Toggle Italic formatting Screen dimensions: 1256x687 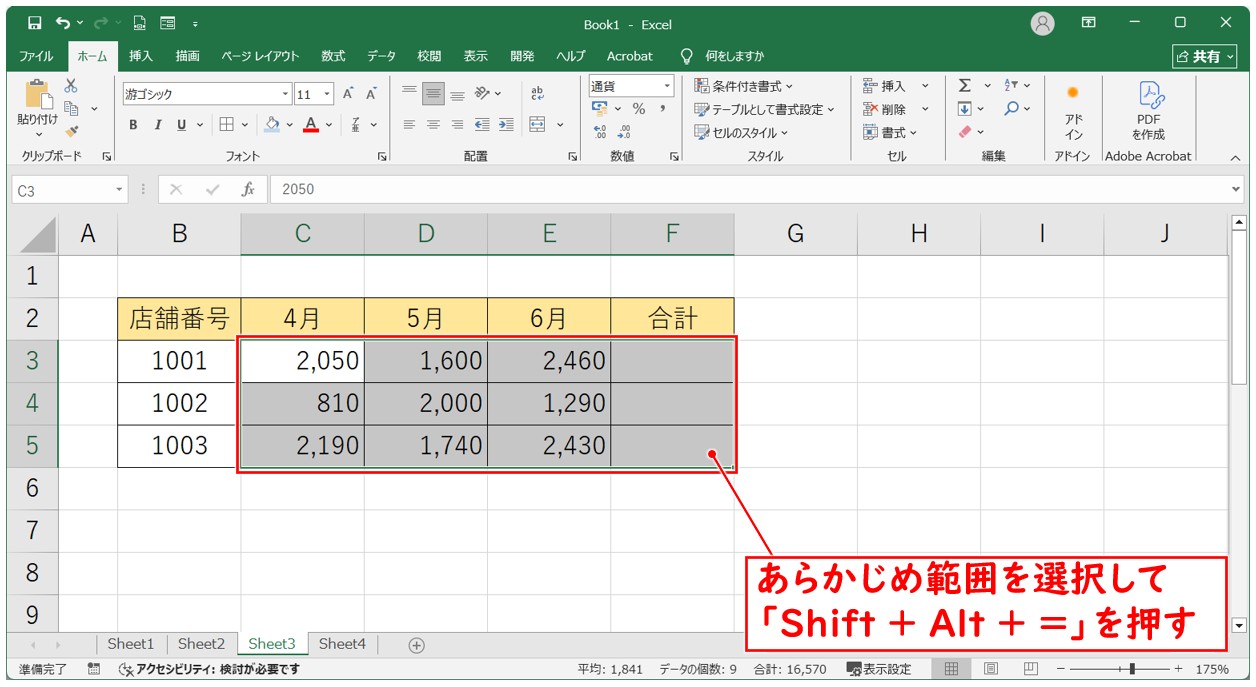click(157, 125)
